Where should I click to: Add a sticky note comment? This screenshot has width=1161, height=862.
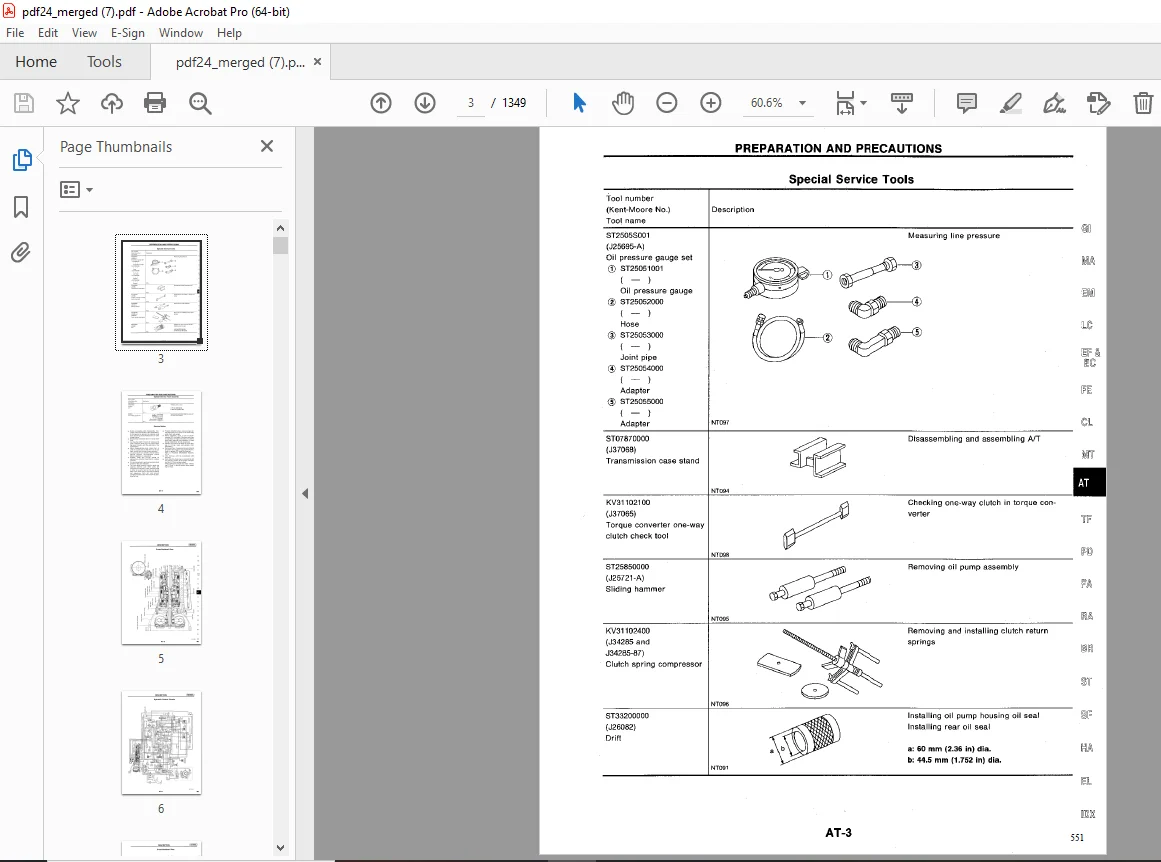[966, 103]
